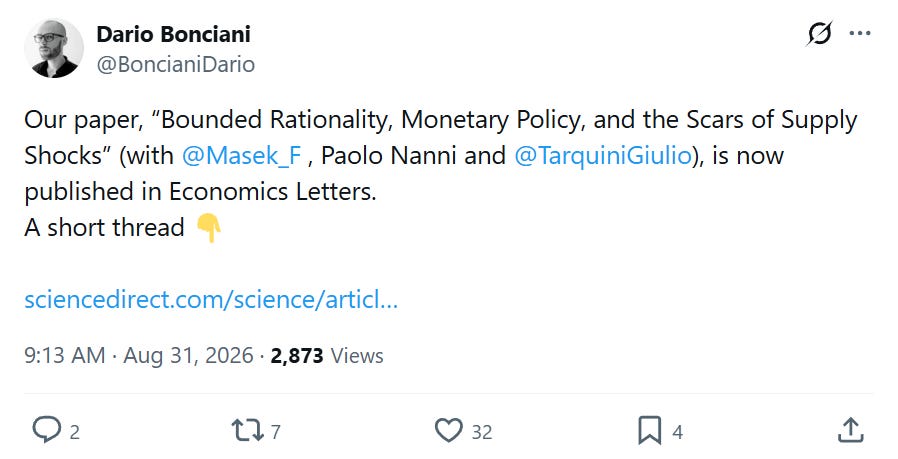This screenshot has height=459, width=898.
Task: Select the like count number 32
Action: (x=482, y=432)
